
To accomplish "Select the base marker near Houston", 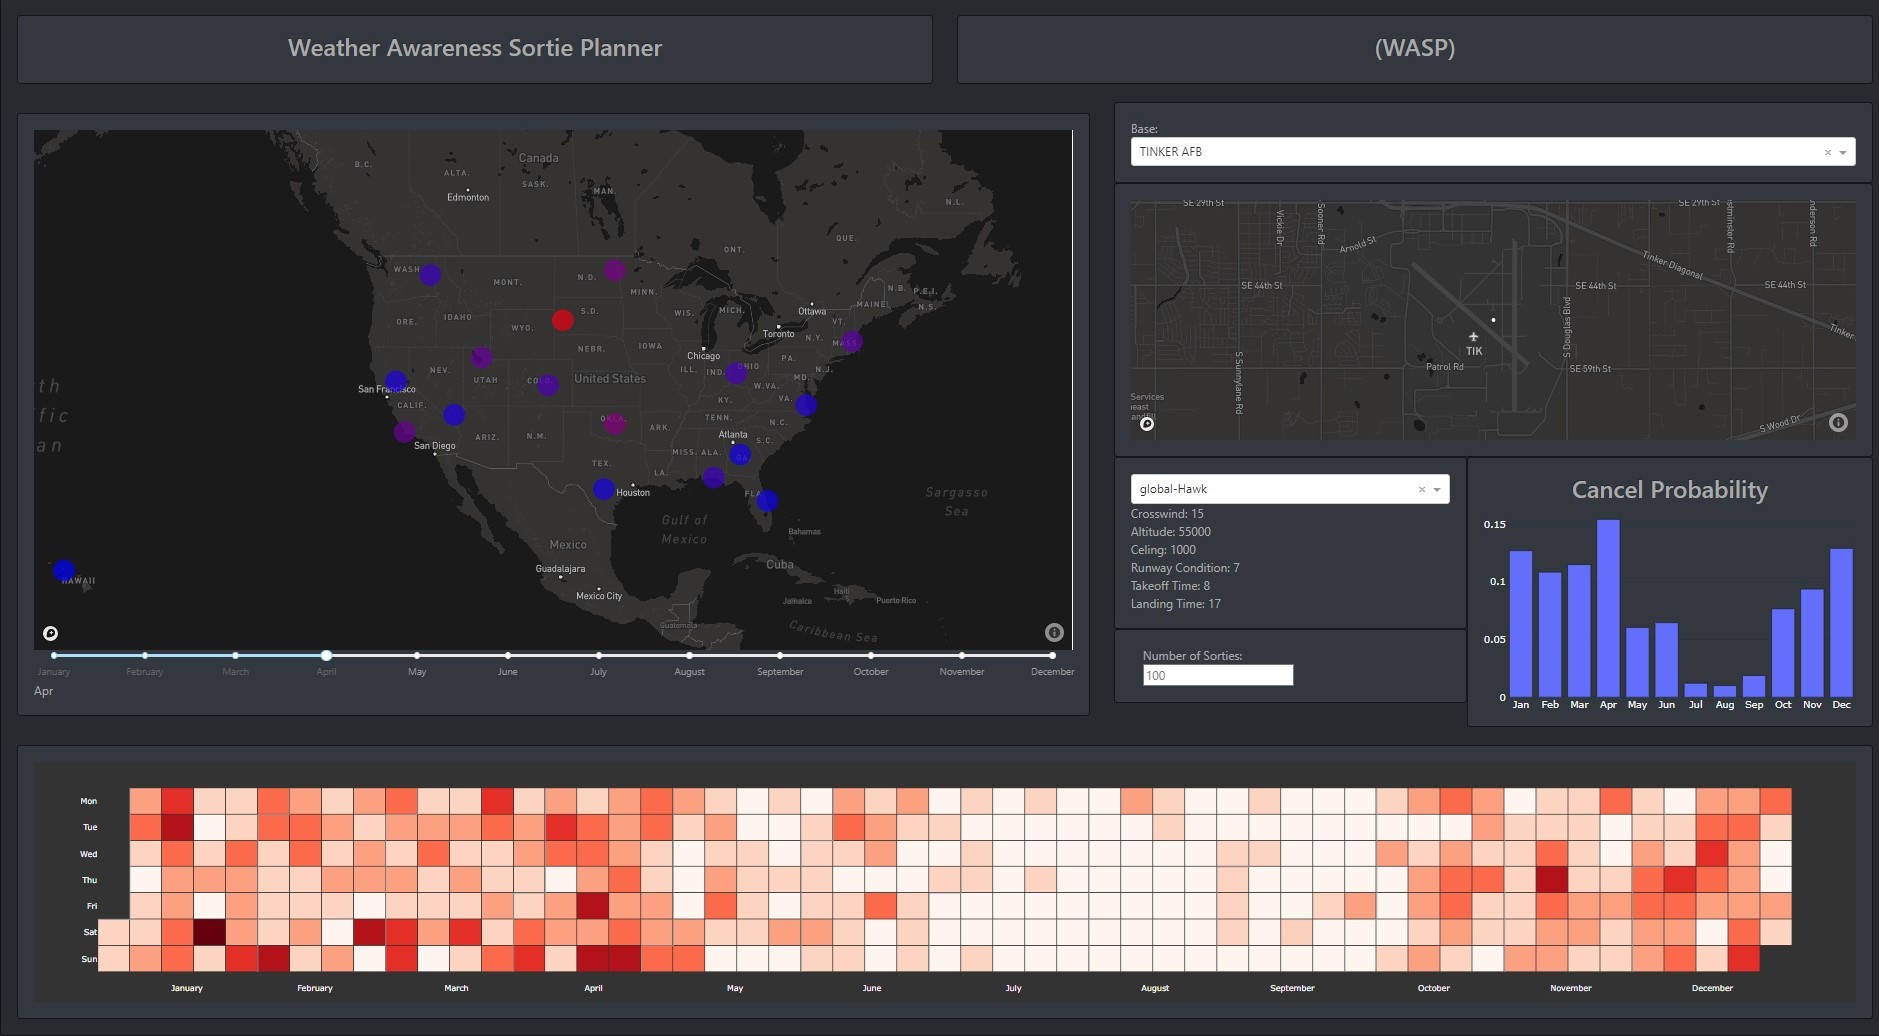I will (x=604, y=489).
